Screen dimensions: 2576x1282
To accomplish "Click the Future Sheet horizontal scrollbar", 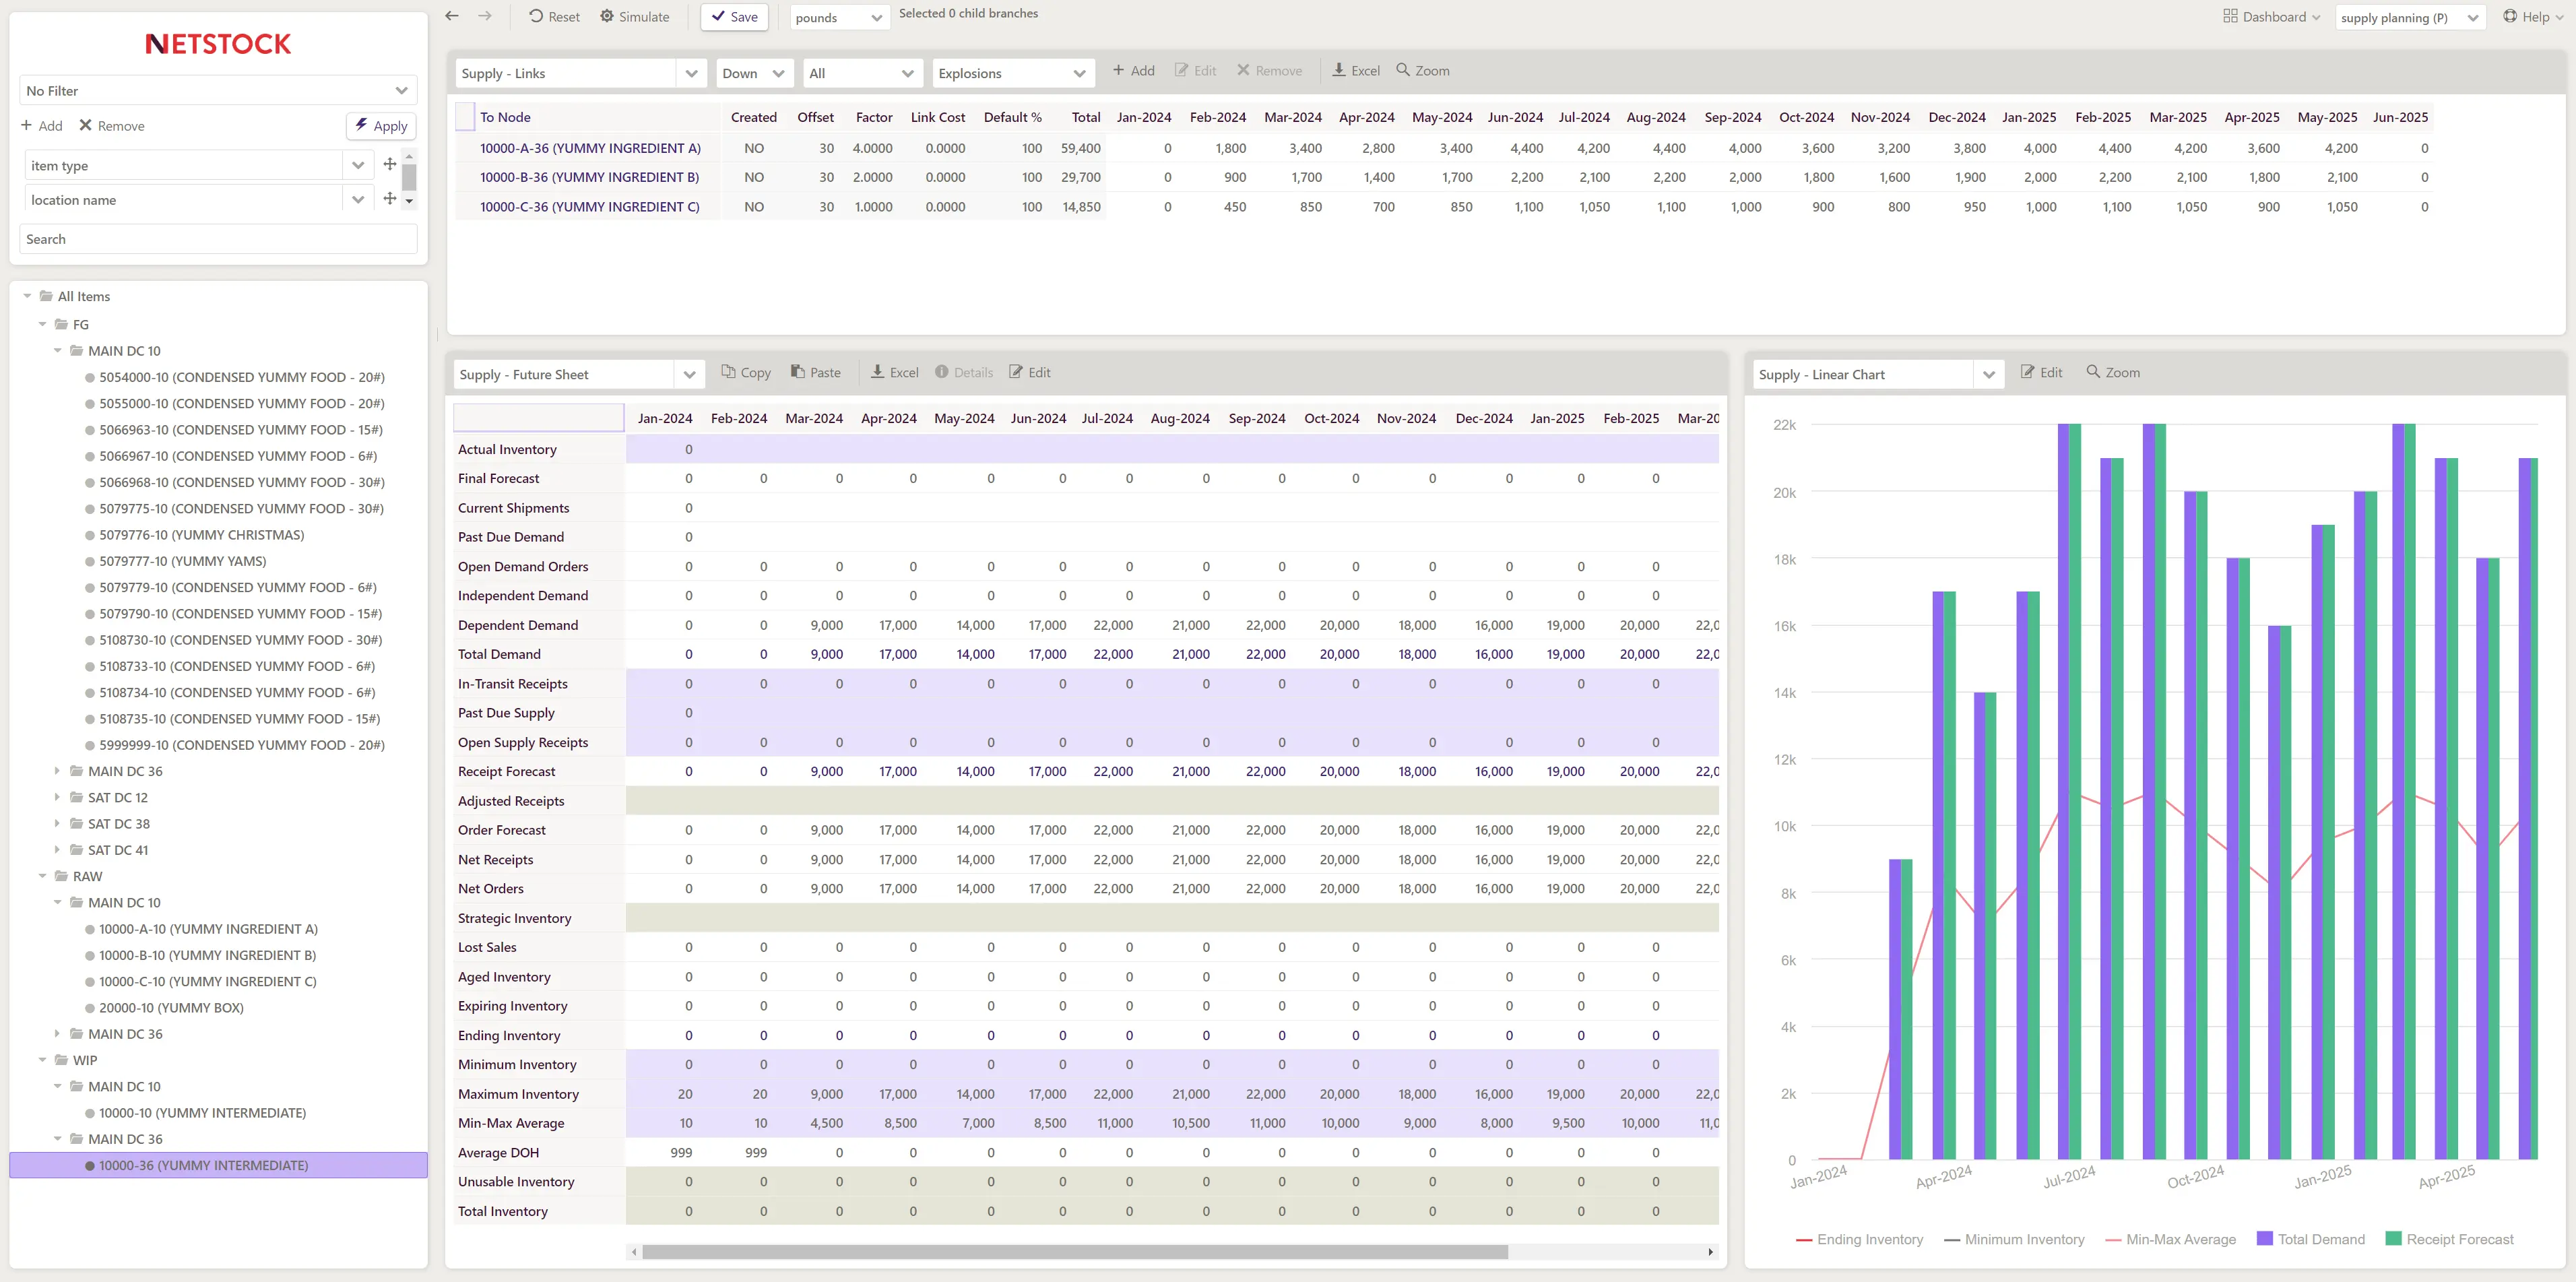I will (x=1075, y=1251).
